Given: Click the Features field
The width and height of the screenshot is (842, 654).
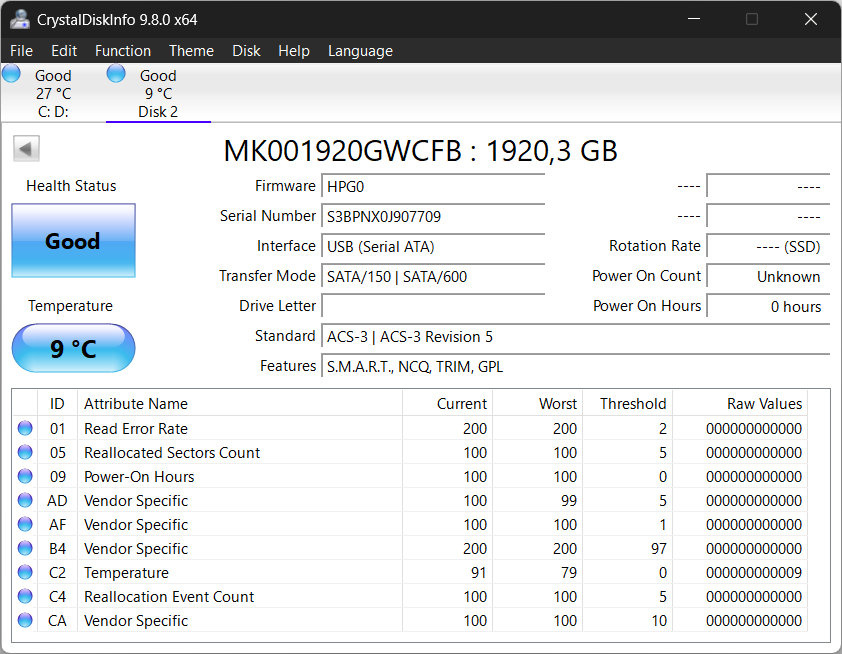Looking at the screenshot, I should coord(576,367).
